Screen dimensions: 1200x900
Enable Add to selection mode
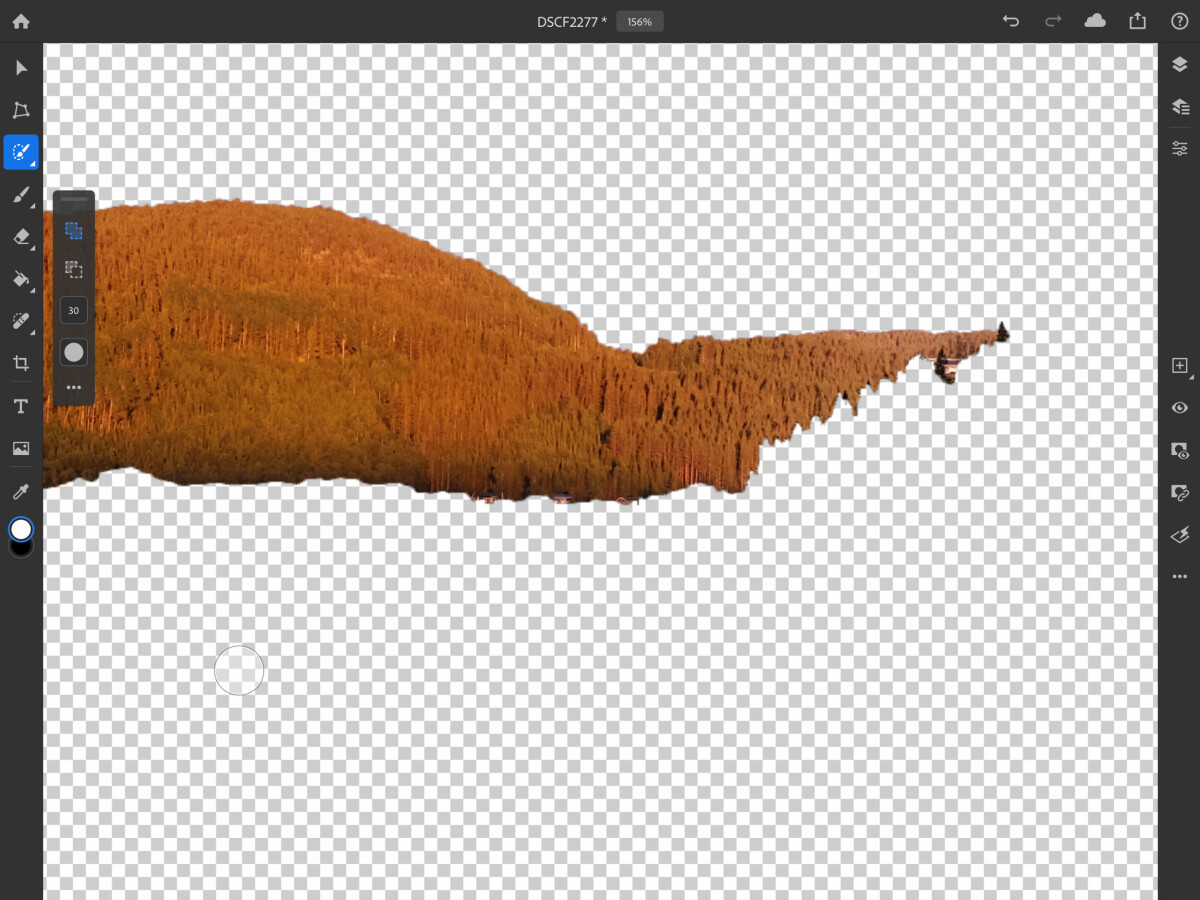click(74, 230)
